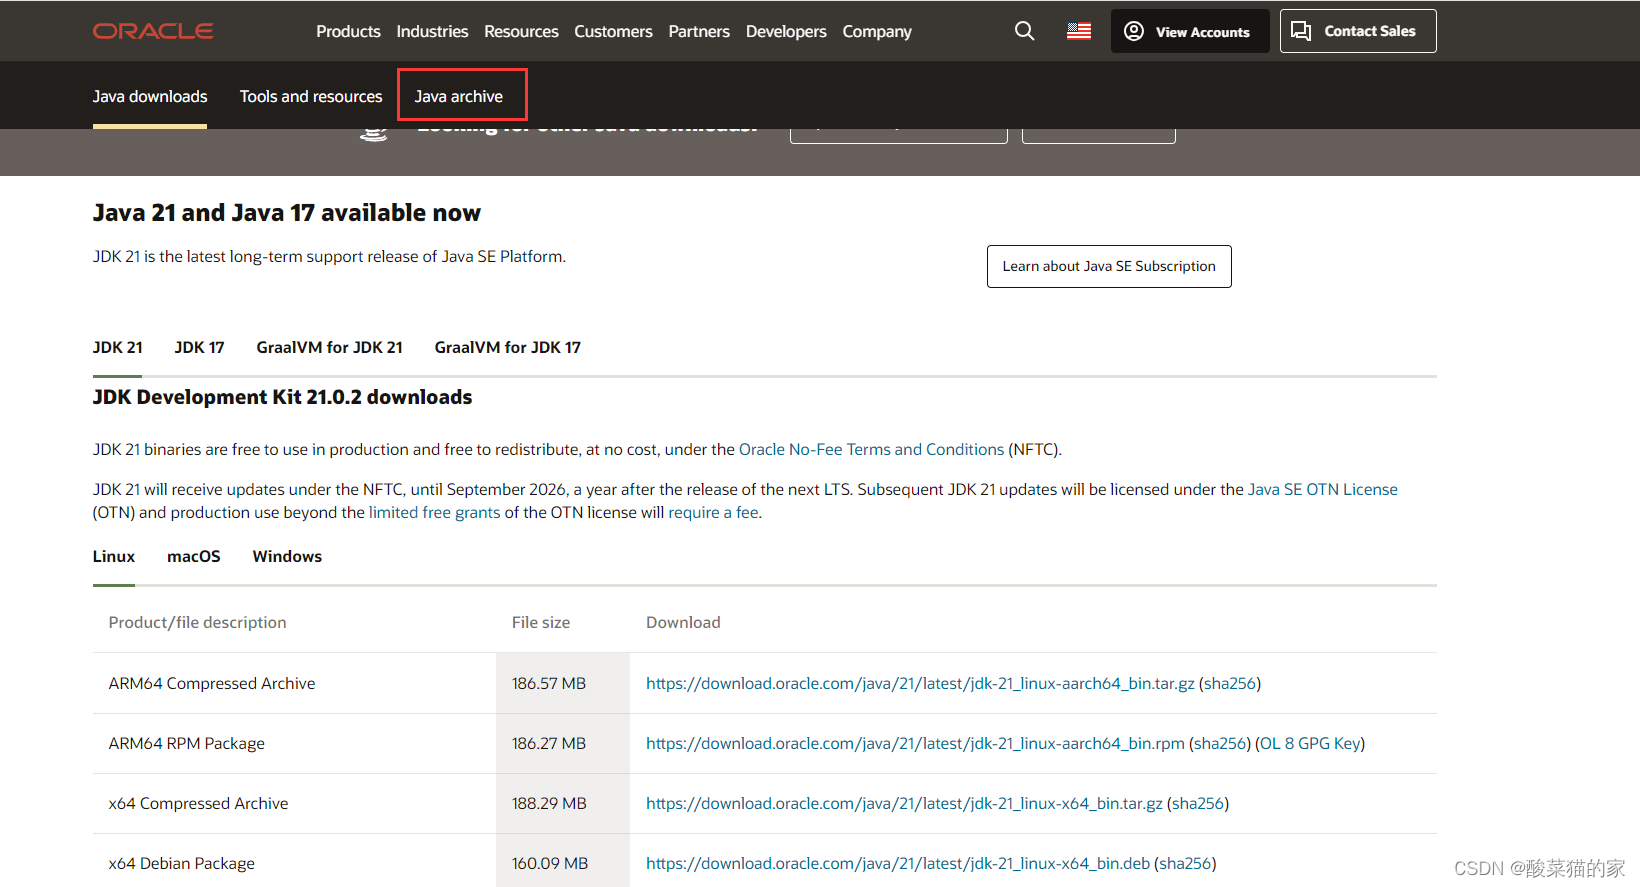Open the Java SE OTN License link
Viewport: 1640px width, 887px height.
point(1322,489)
